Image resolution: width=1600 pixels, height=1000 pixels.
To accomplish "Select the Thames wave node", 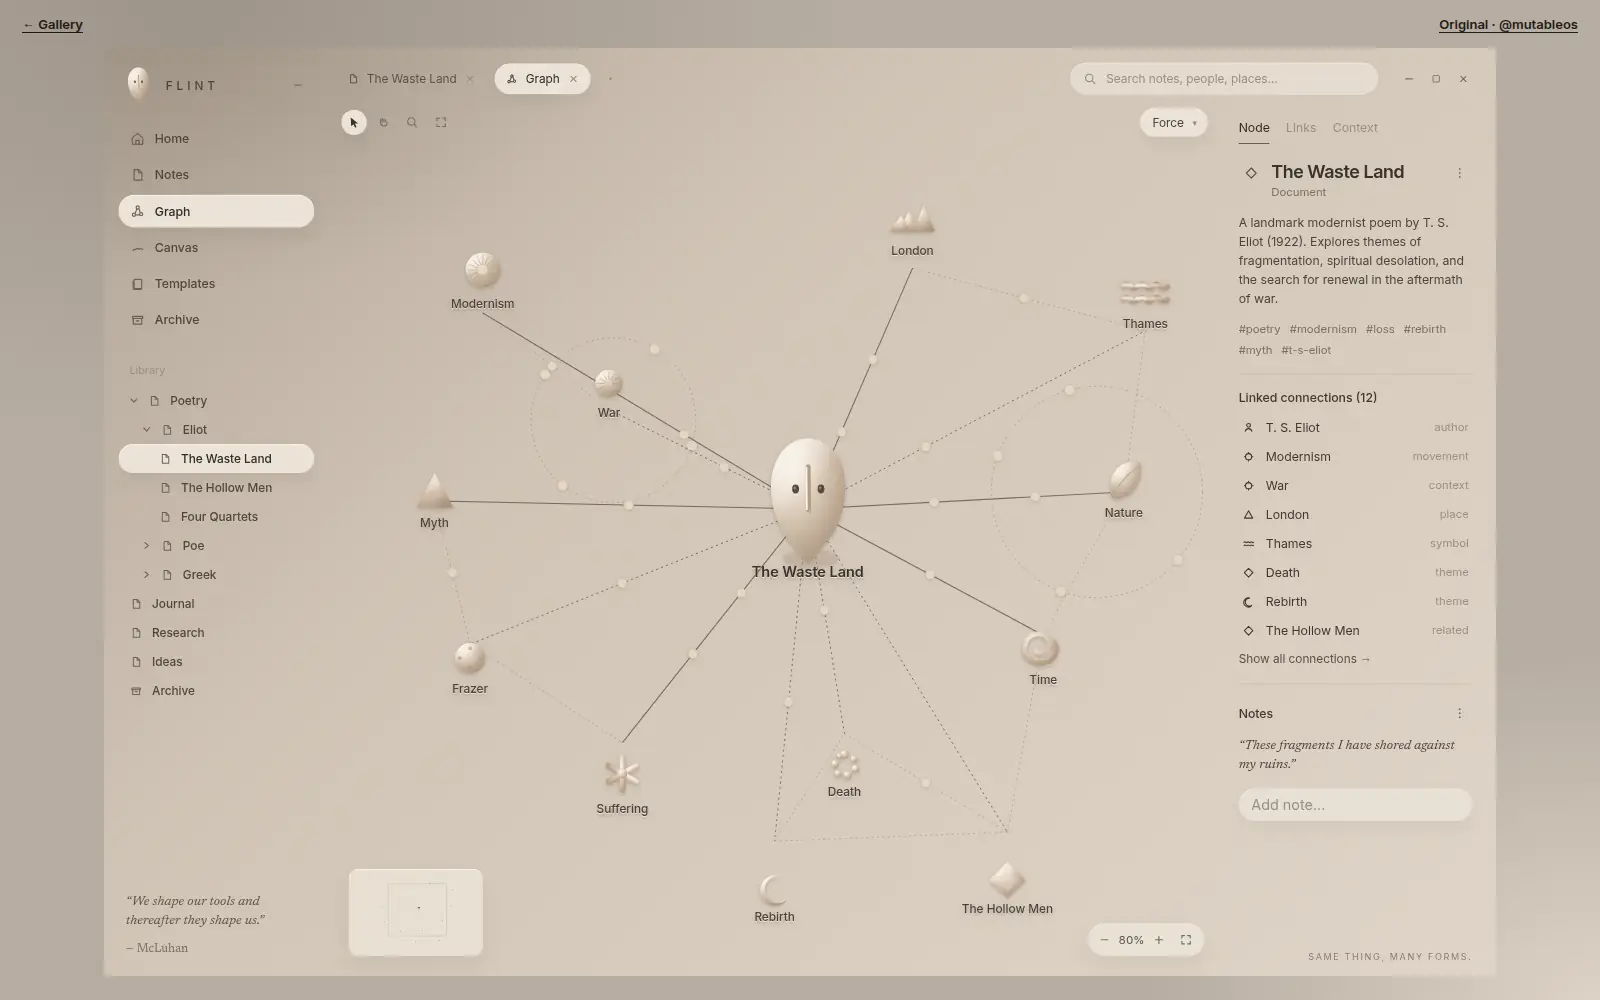I will pyautogui.click(x=1145, y=294).
